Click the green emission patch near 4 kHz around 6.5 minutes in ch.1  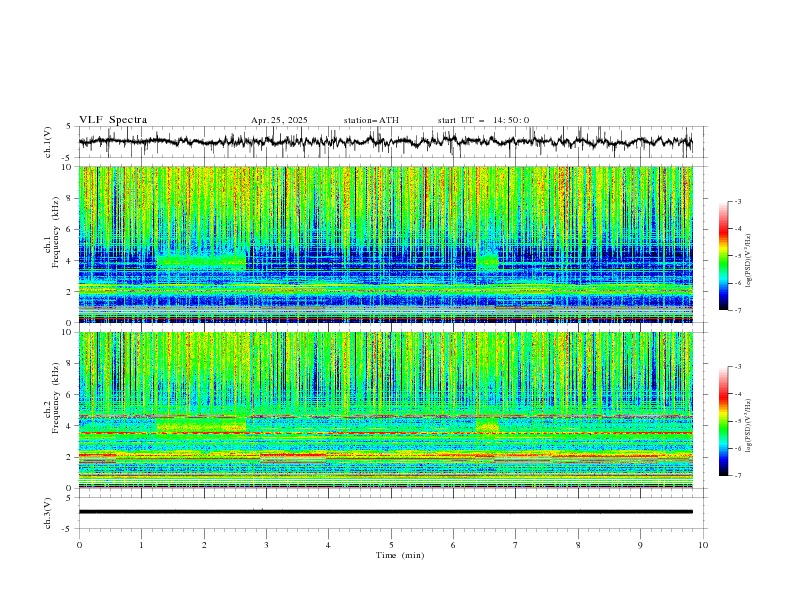487,261
